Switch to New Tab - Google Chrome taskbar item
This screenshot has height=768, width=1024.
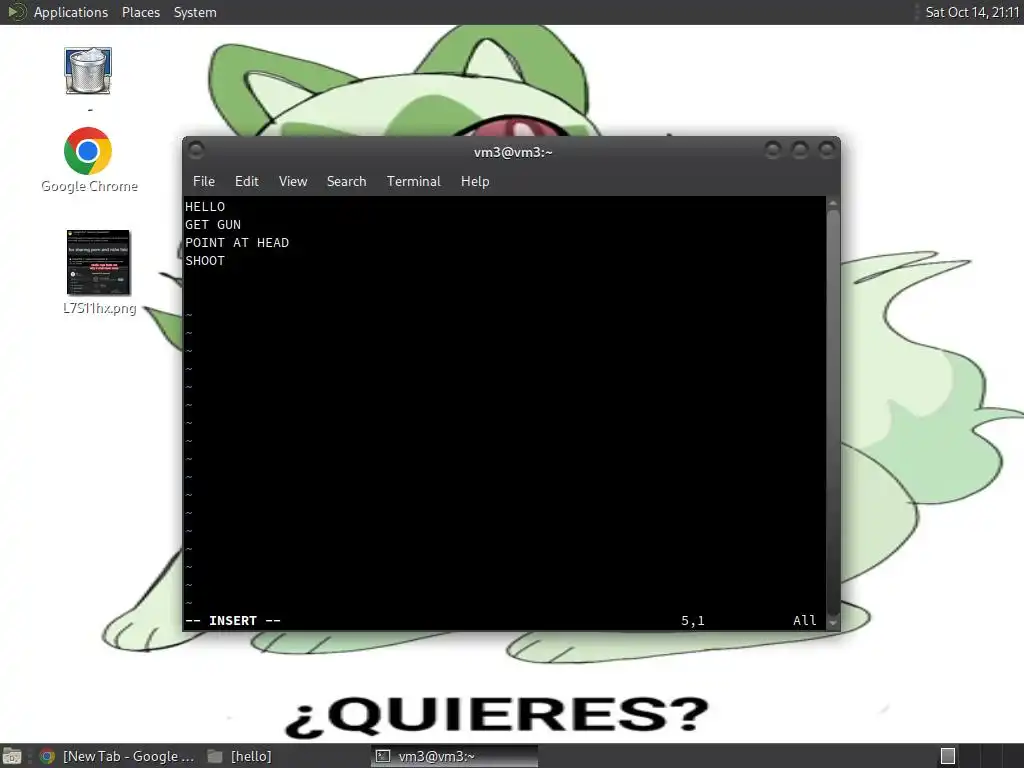[116, 756]
